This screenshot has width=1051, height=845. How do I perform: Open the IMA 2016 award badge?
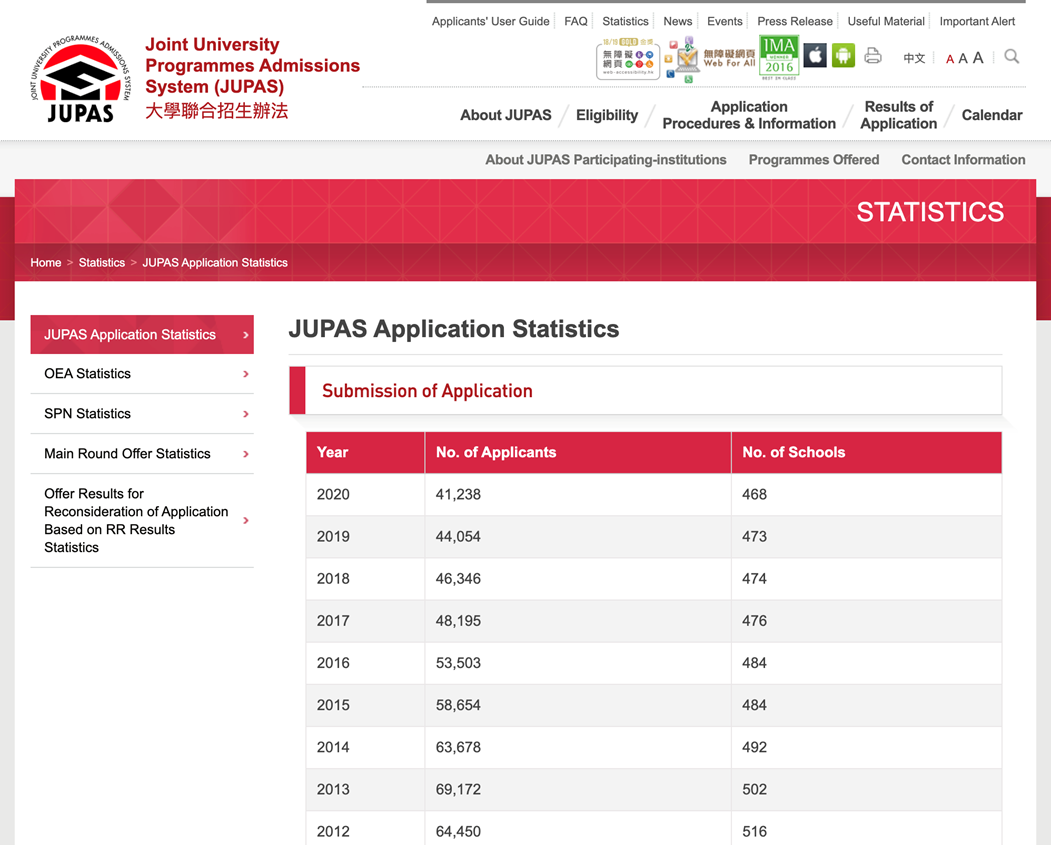779,58
